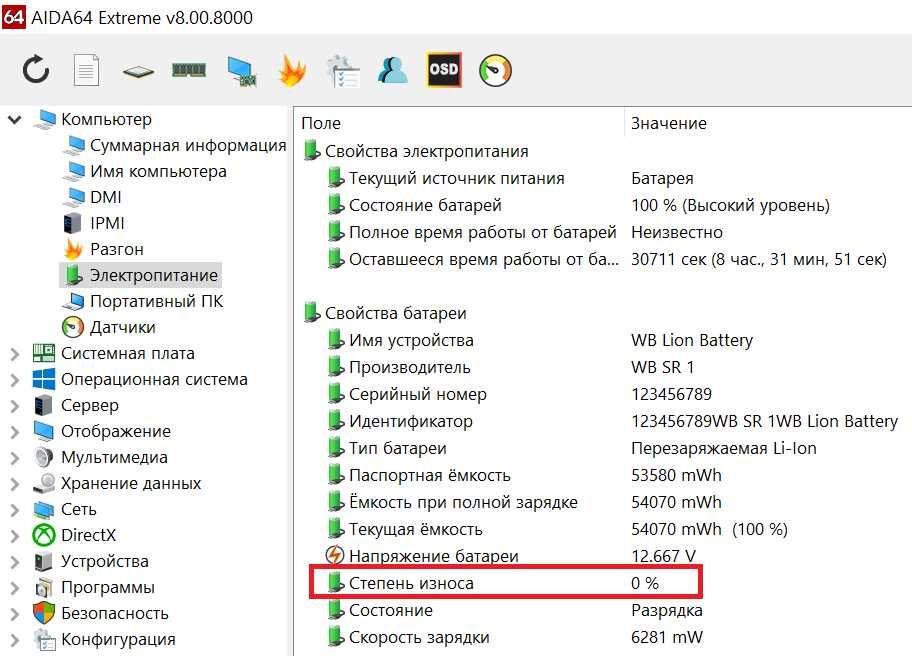The image size is (912, 656).
Task: Expand the Сервер tree node
Action: tap(15, 405)
